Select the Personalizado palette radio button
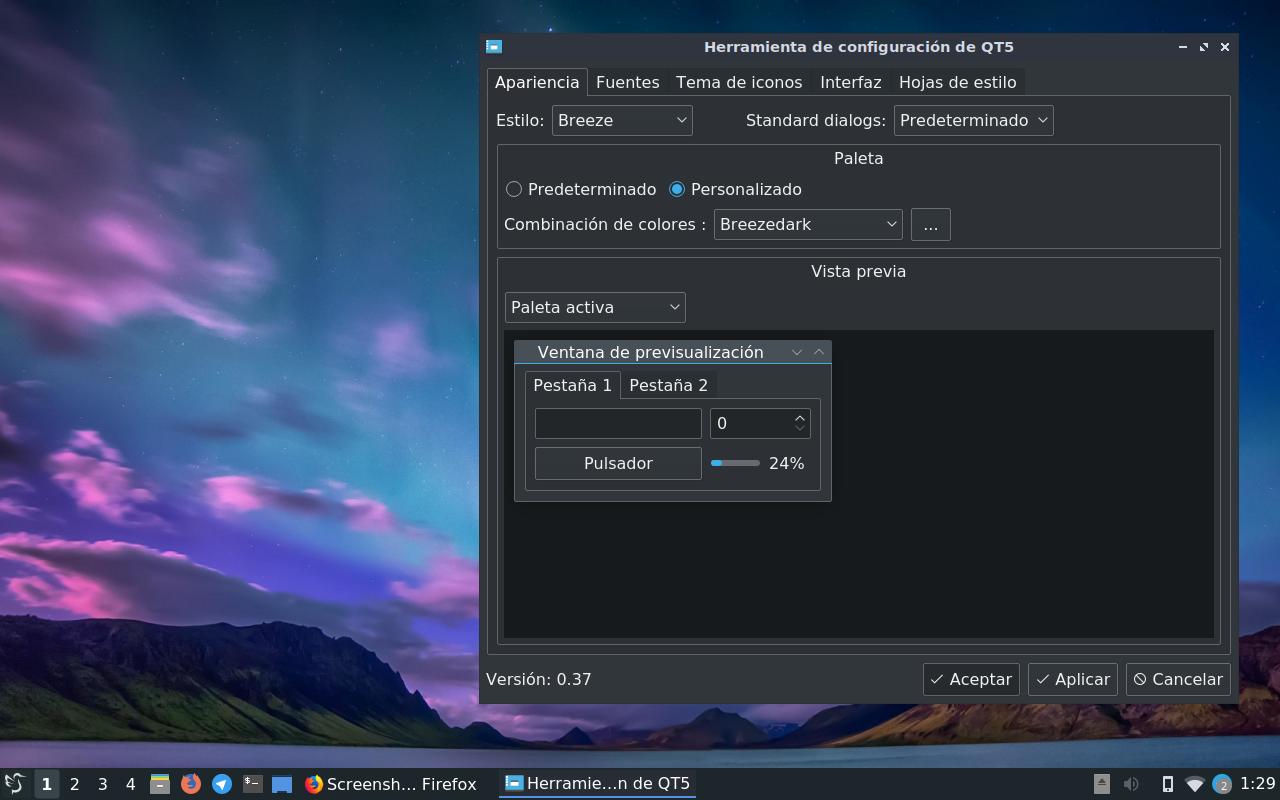The image size is (1280, 800). (x=677, y=189)
